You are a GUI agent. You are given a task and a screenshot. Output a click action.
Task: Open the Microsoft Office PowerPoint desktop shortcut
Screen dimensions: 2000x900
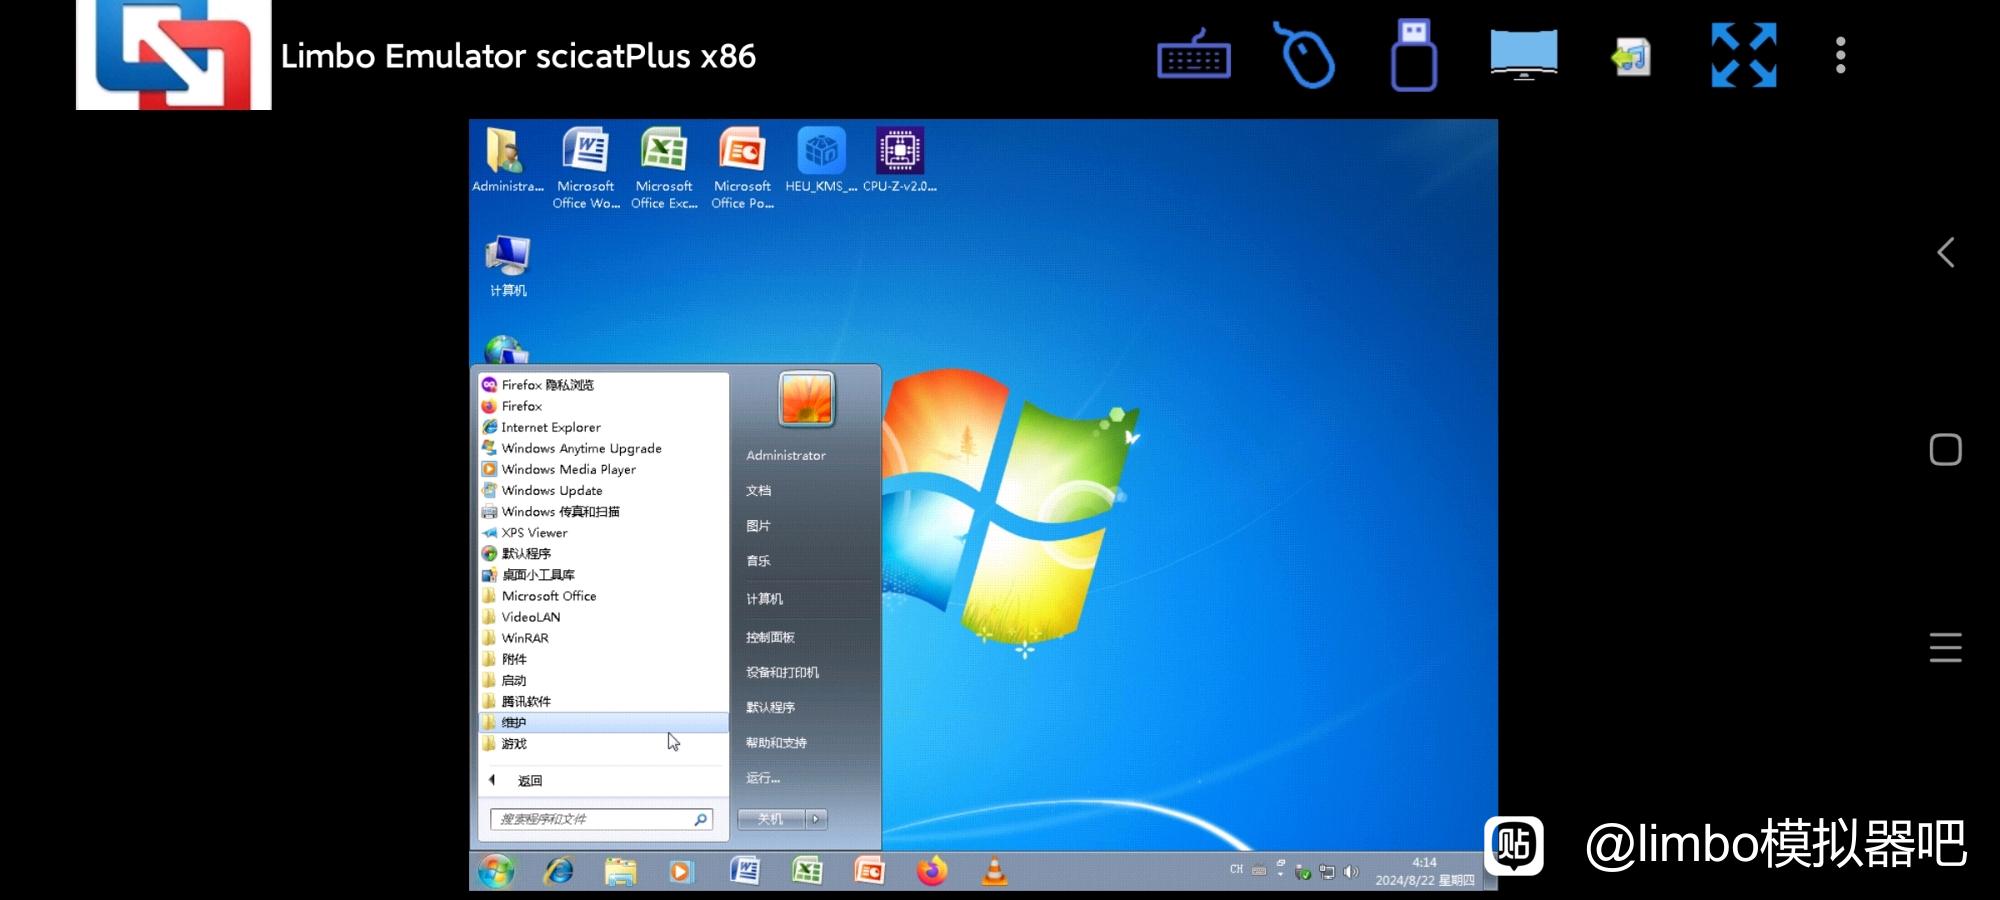point(742,168)
